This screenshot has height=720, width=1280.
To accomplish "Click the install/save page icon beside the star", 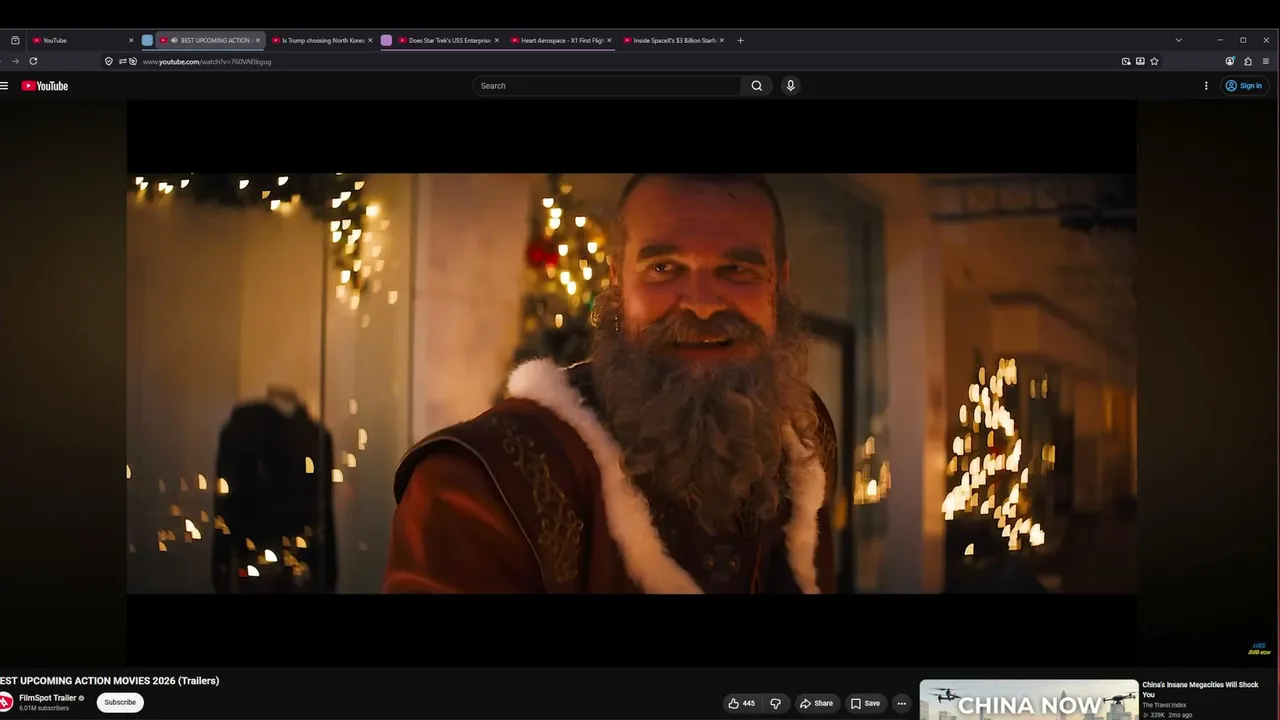I will click(x=1140, y=61).
